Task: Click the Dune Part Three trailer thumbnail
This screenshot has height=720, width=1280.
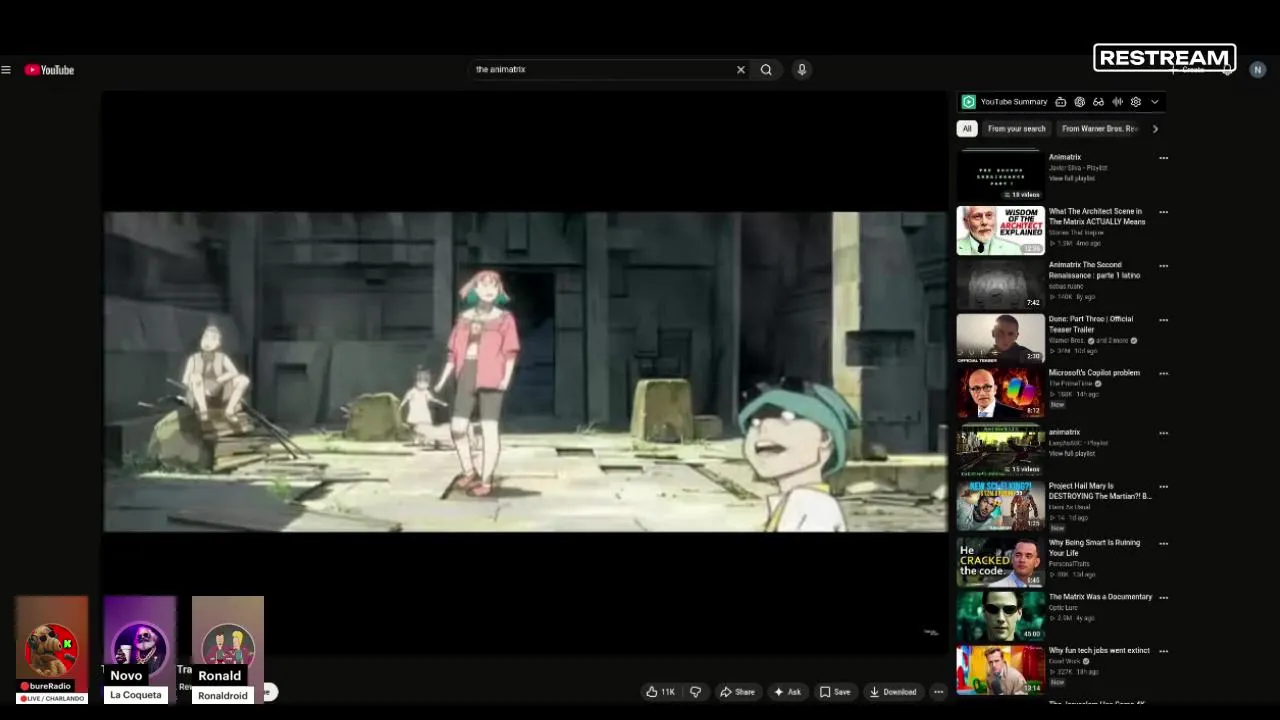Action: coord(1001,338)
